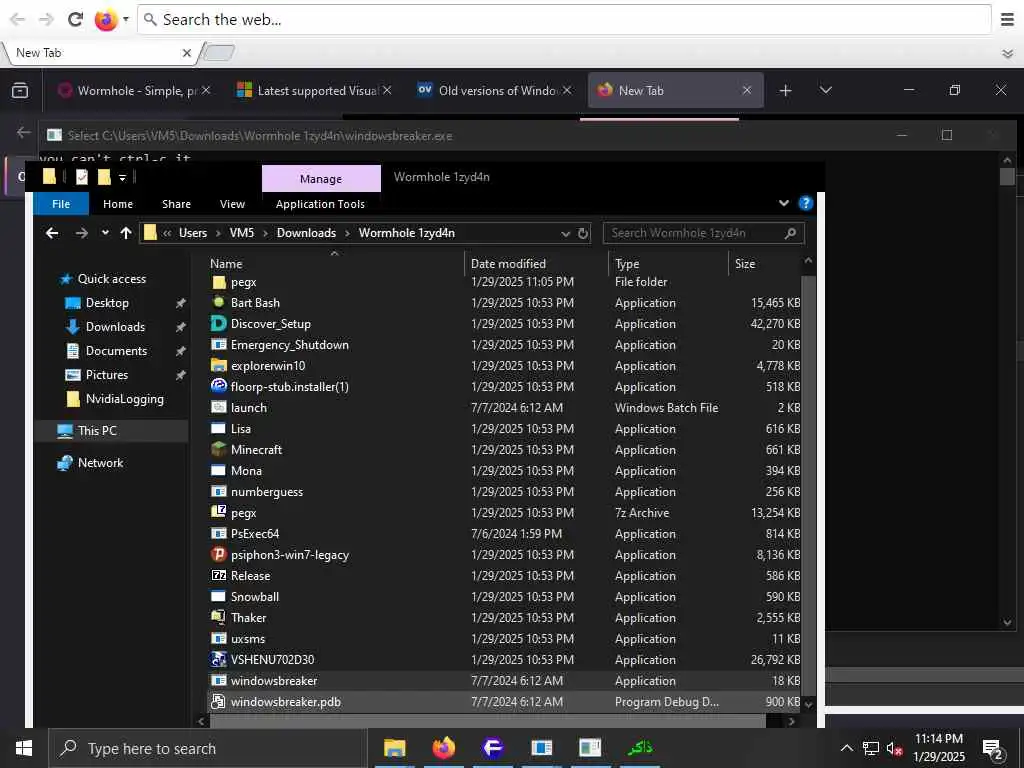Click the Search Wormhole 1zyd4n box
Viewport: 1024px width, 768px height.
(703, 233)
